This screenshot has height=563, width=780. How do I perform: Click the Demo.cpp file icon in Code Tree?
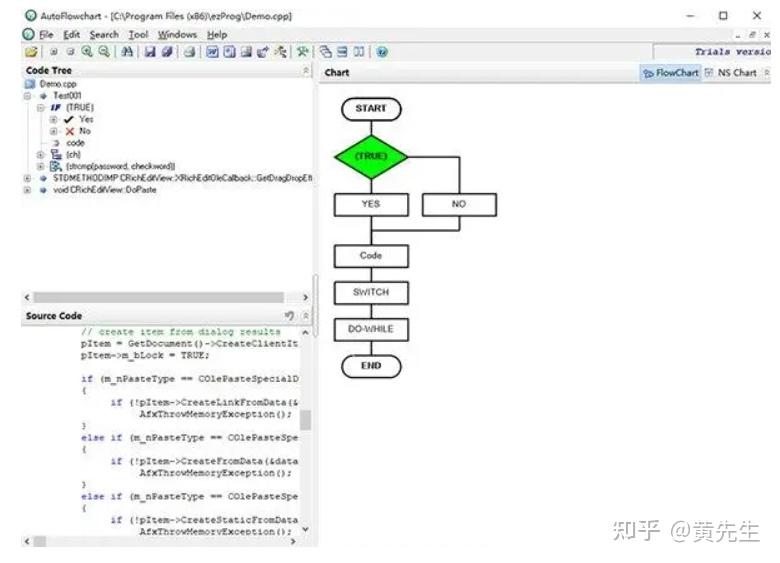(x=30, y=84)
